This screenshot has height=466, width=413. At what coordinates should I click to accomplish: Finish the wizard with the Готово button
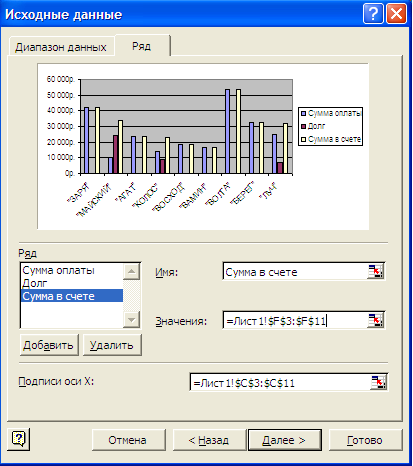(x=365, y=440)
